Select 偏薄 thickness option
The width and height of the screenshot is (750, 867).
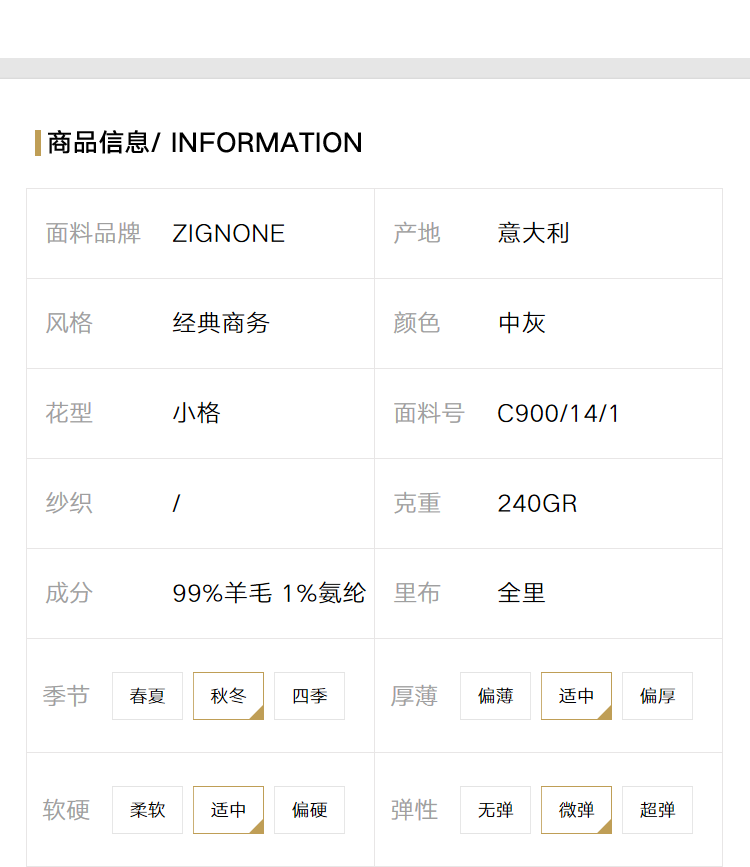pyautogui.click(x=495, y=696)
